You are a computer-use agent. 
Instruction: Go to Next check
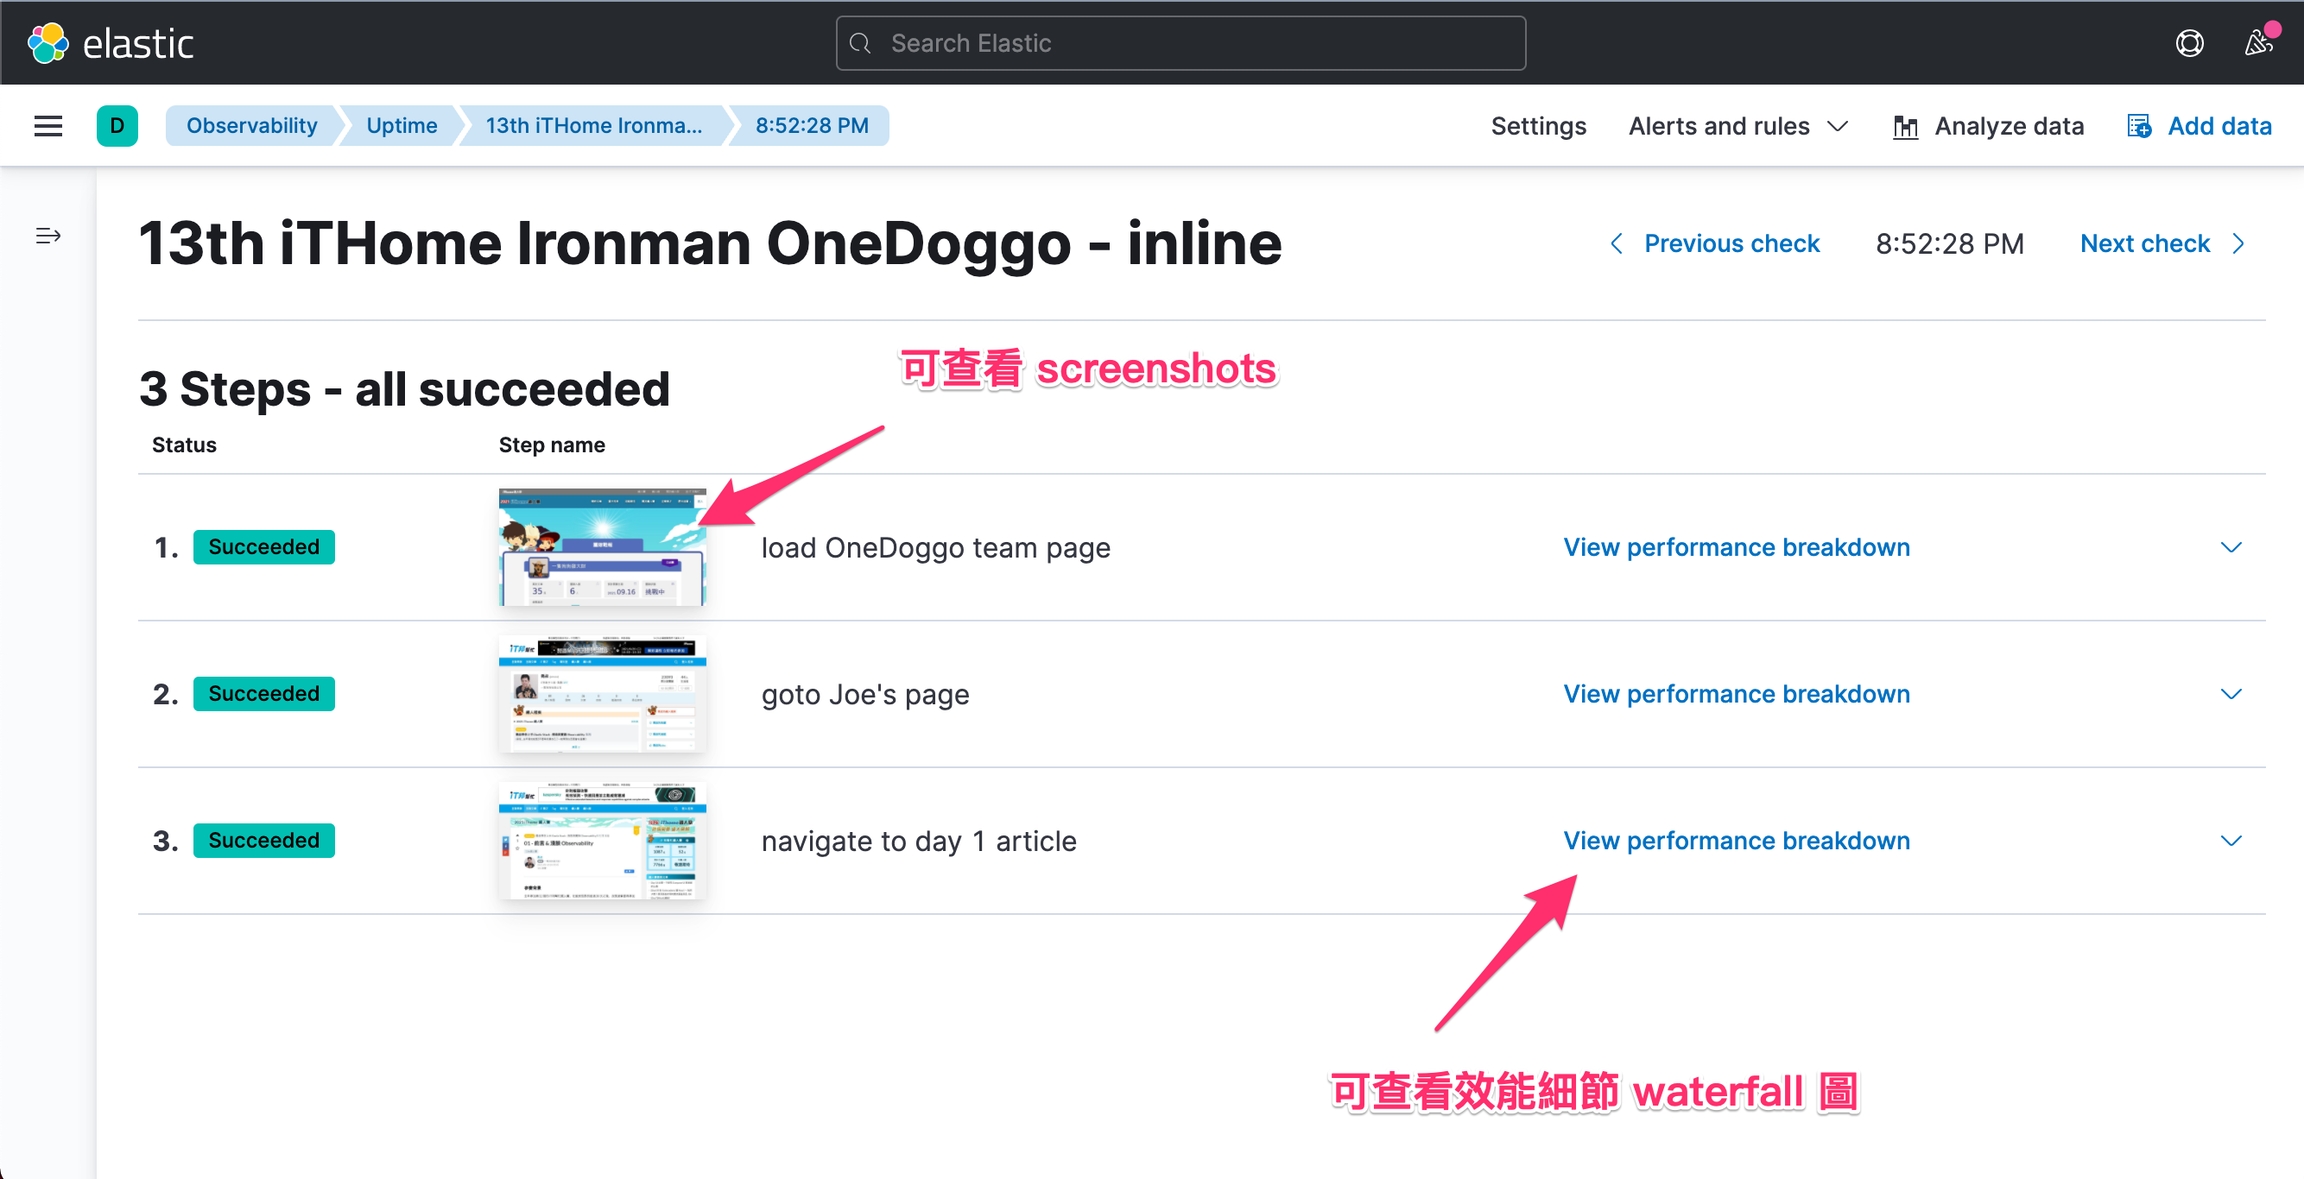(2145, 243)
